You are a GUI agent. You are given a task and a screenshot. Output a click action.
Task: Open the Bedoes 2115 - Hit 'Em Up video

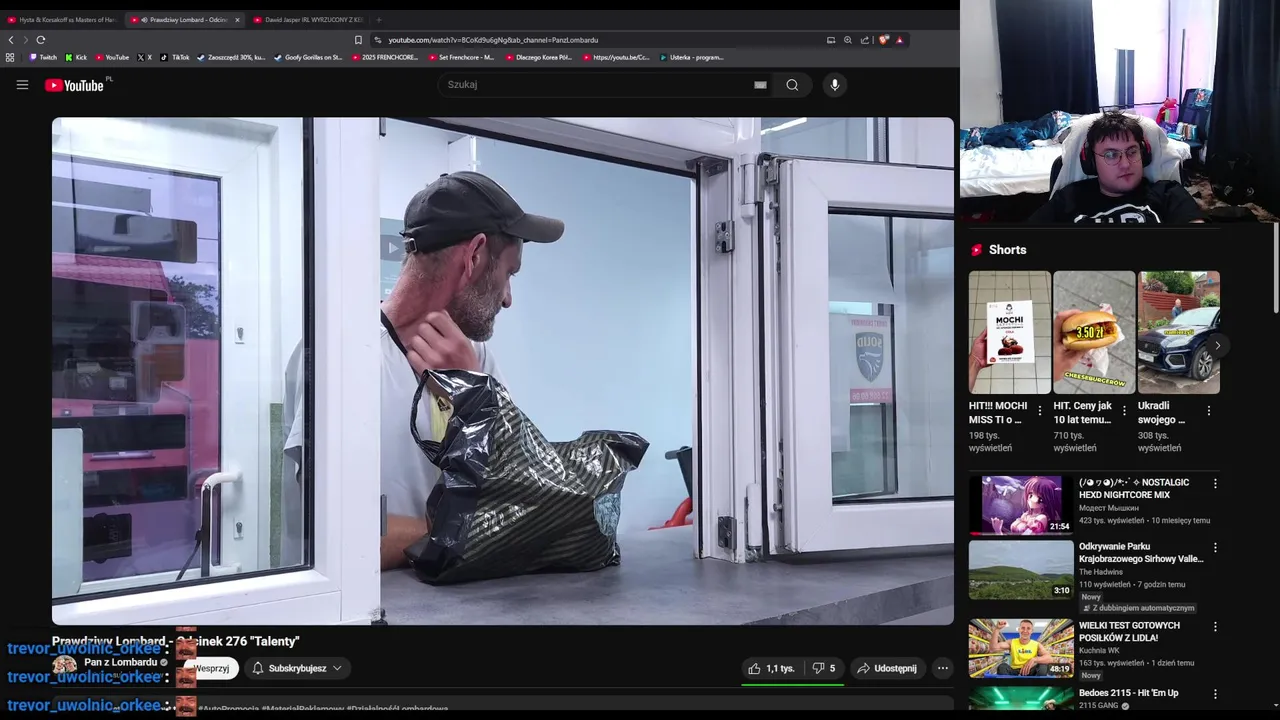click(x=1128, y=693)
